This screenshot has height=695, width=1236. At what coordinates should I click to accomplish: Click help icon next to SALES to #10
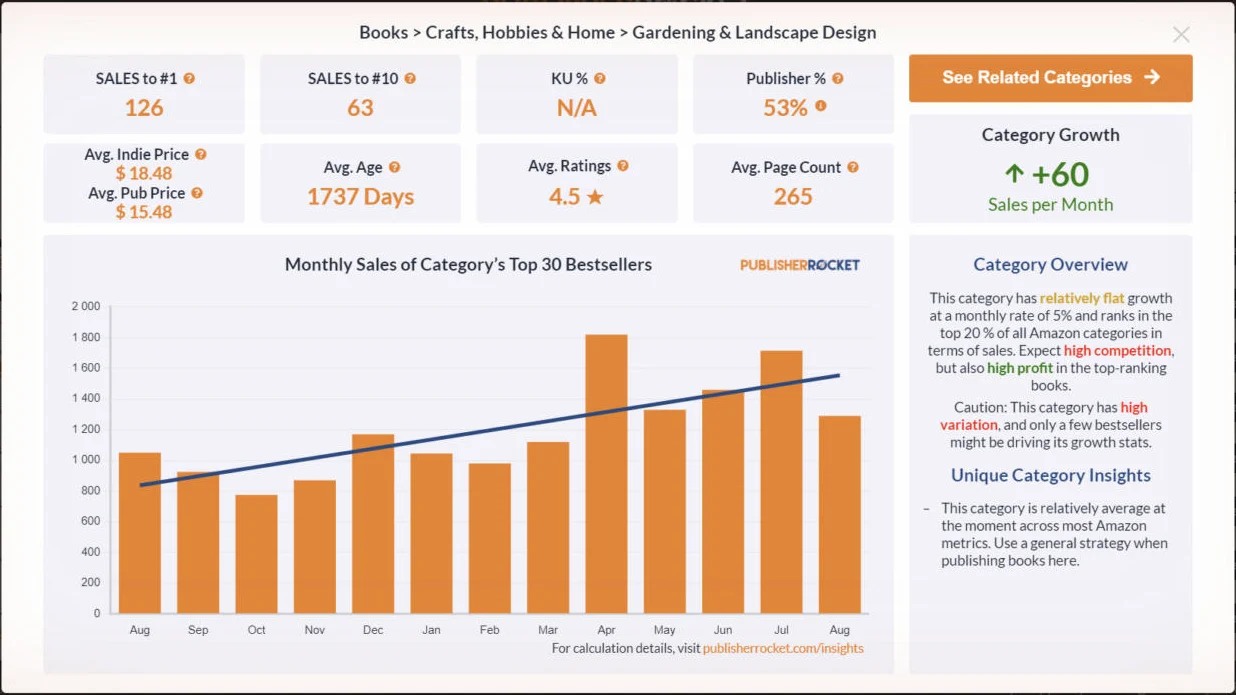410,78
